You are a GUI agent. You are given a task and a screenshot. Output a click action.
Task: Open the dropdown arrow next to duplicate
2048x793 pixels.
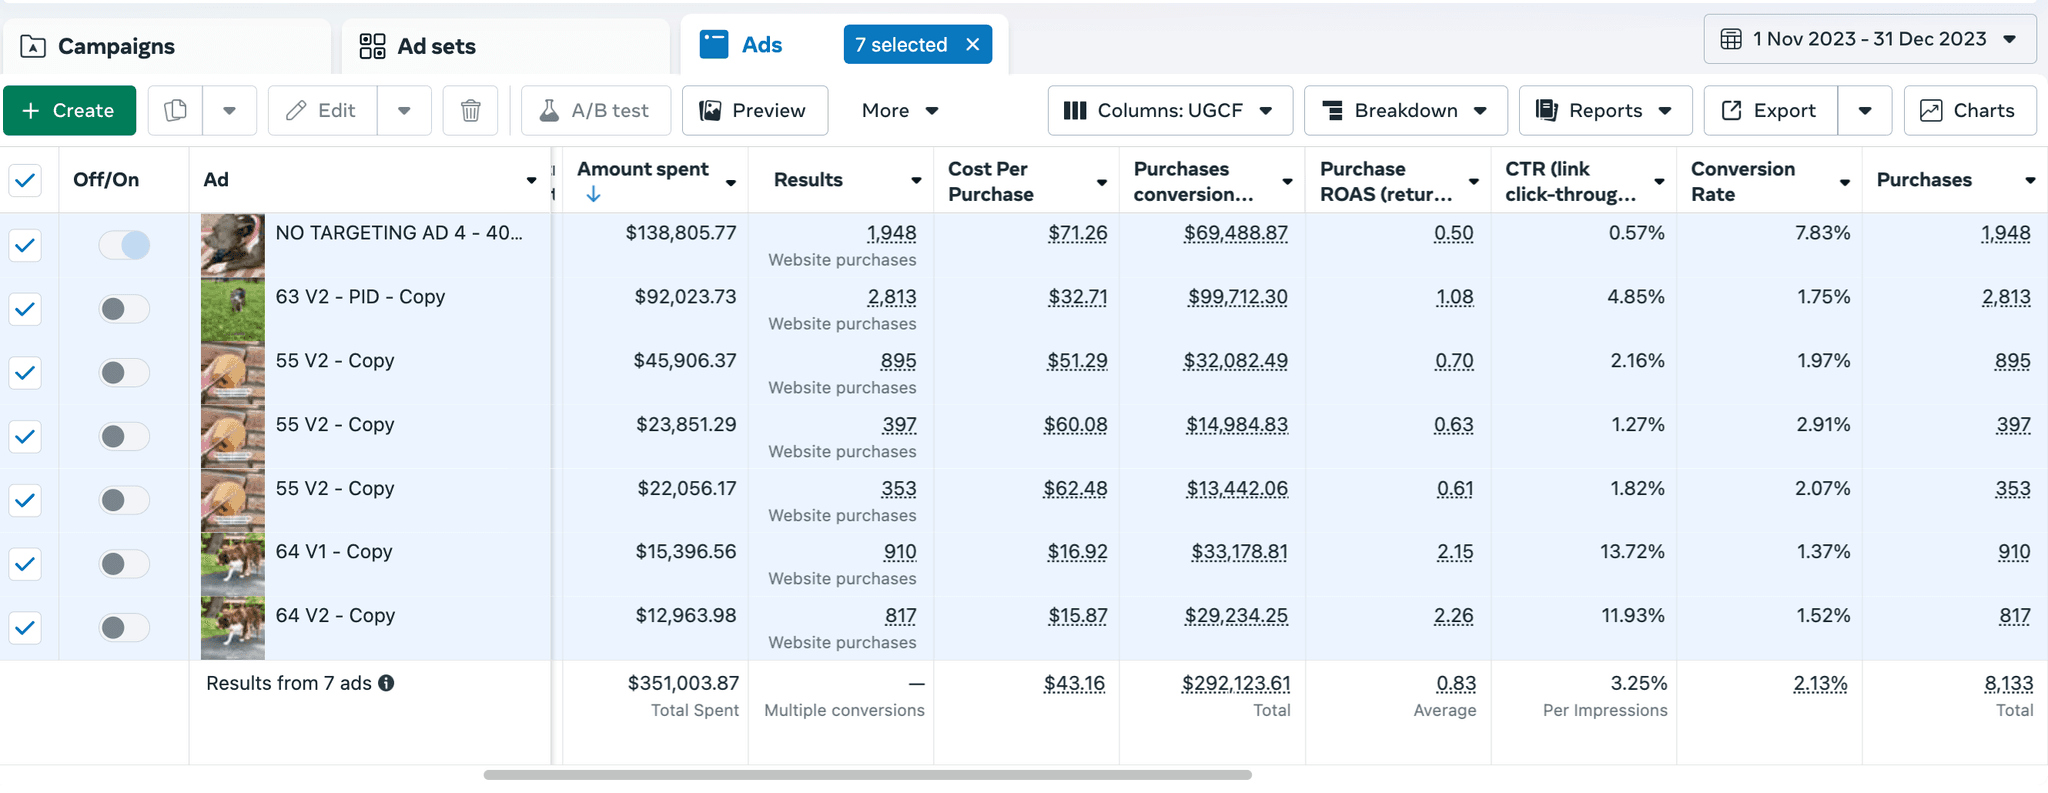coord(230,110)
